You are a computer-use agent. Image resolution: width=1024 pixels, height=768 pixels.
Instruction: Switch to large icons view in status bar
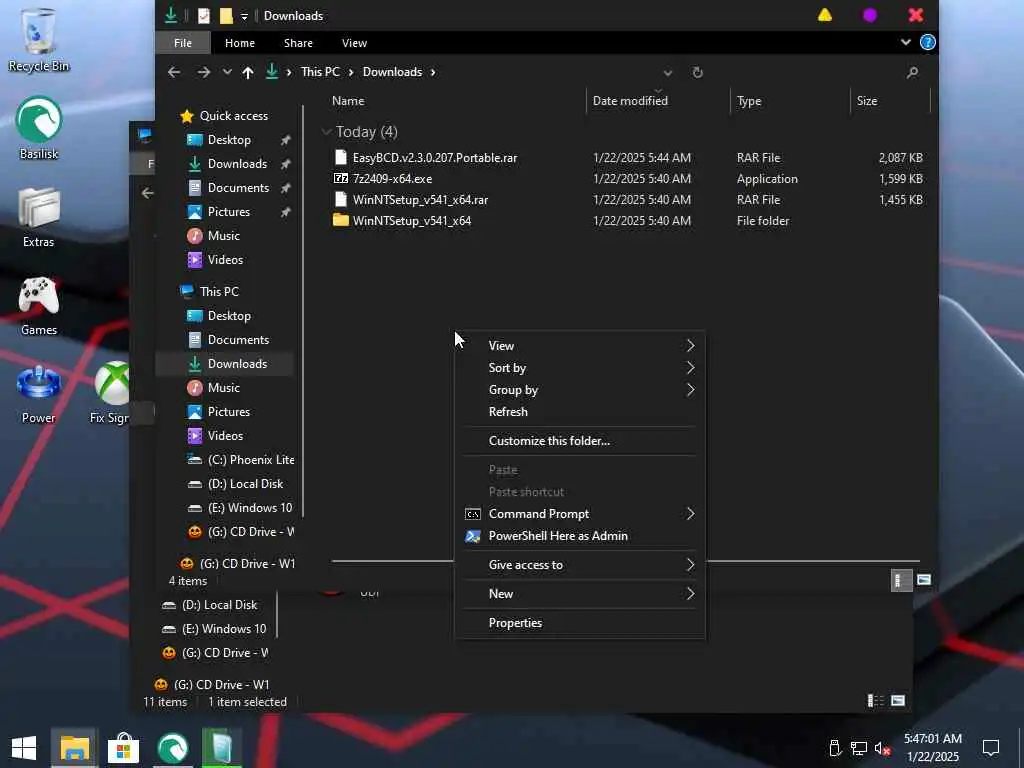923,580
